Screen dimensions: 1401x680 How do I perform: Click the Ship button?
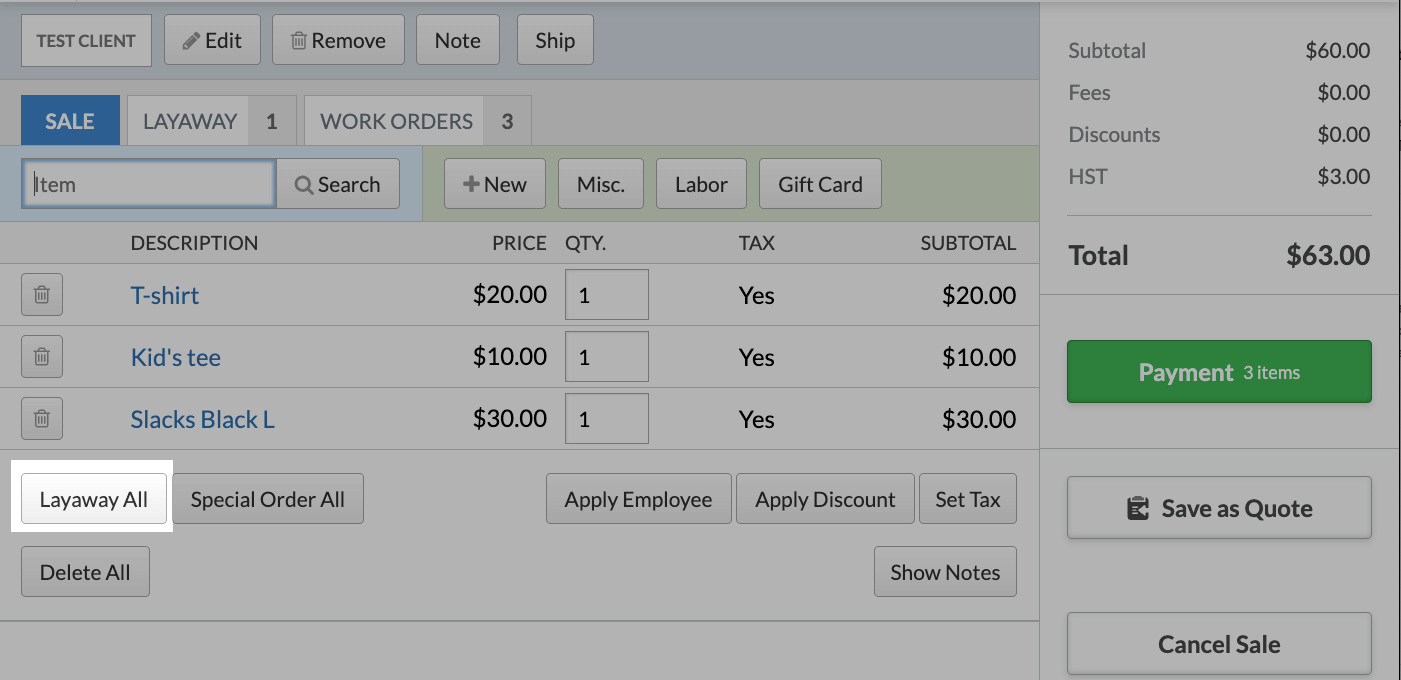click(x=555, y=41)
